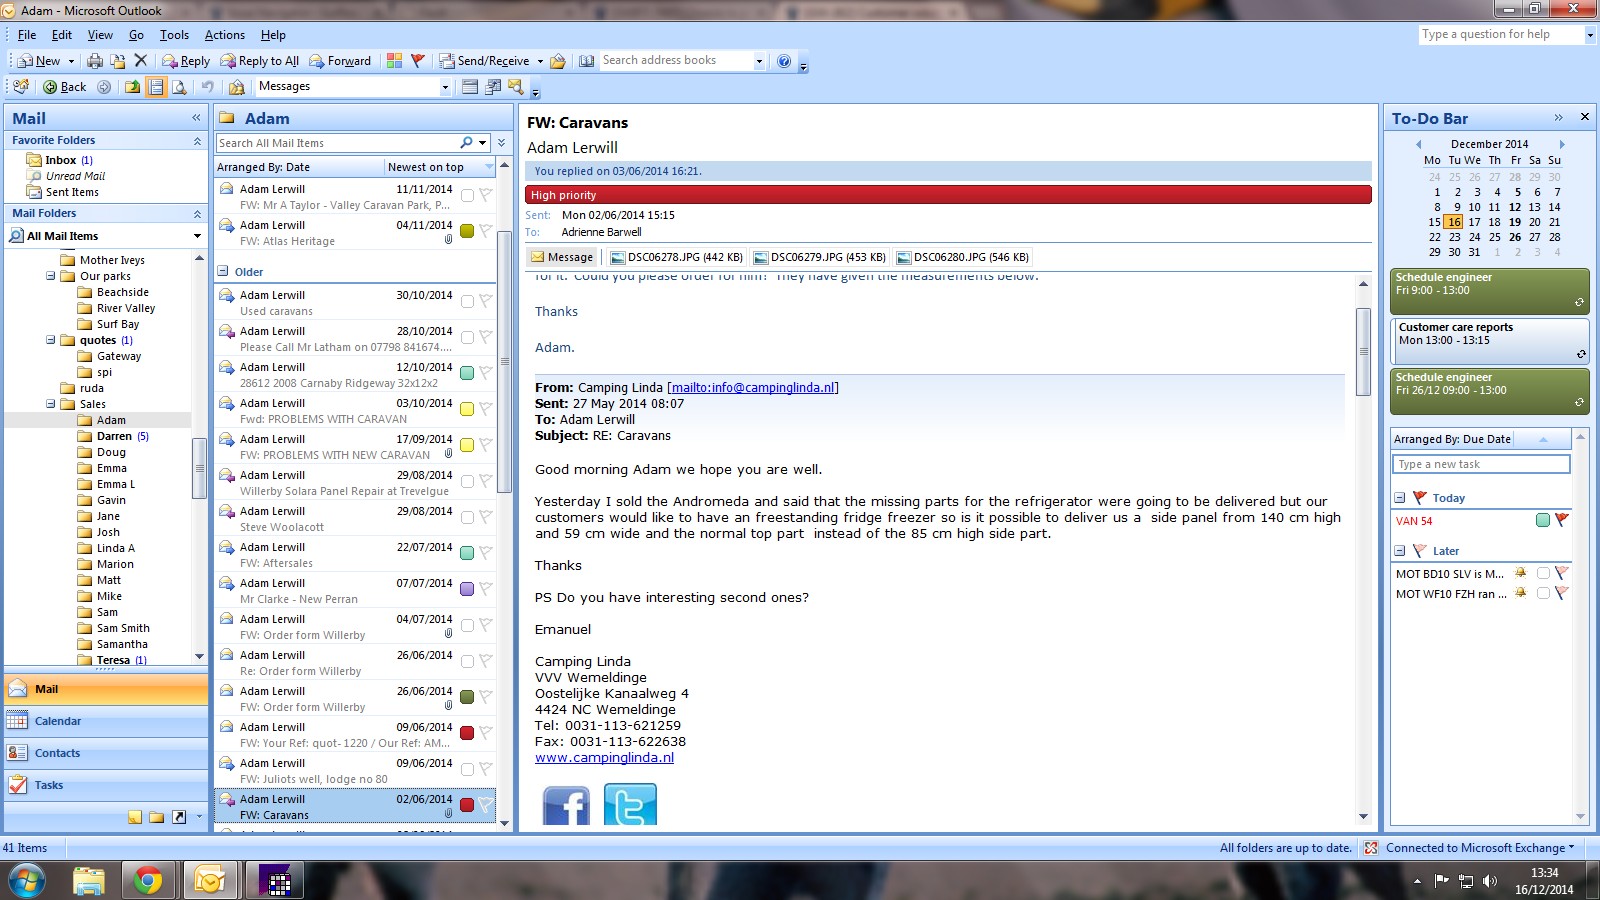Open the Go menu
This screenshot has width=1600, height=900.
click(x=136, y=35)
